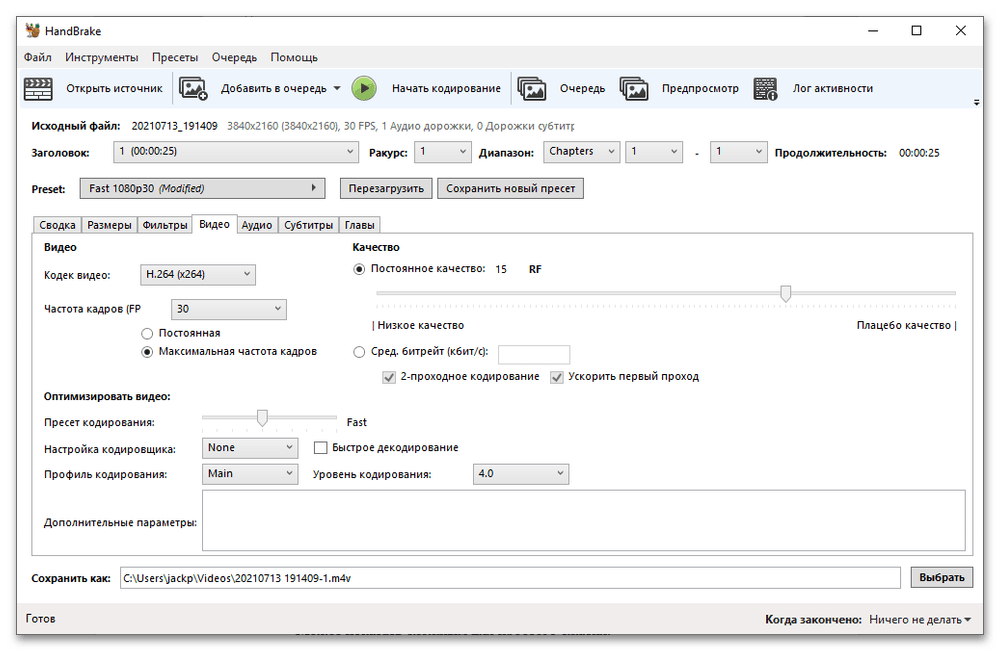Image resolution: width=1000 pixels, height=651 pixels.
Task: Click the Add to Queue picture icon
Action: (x=193, y=89)
